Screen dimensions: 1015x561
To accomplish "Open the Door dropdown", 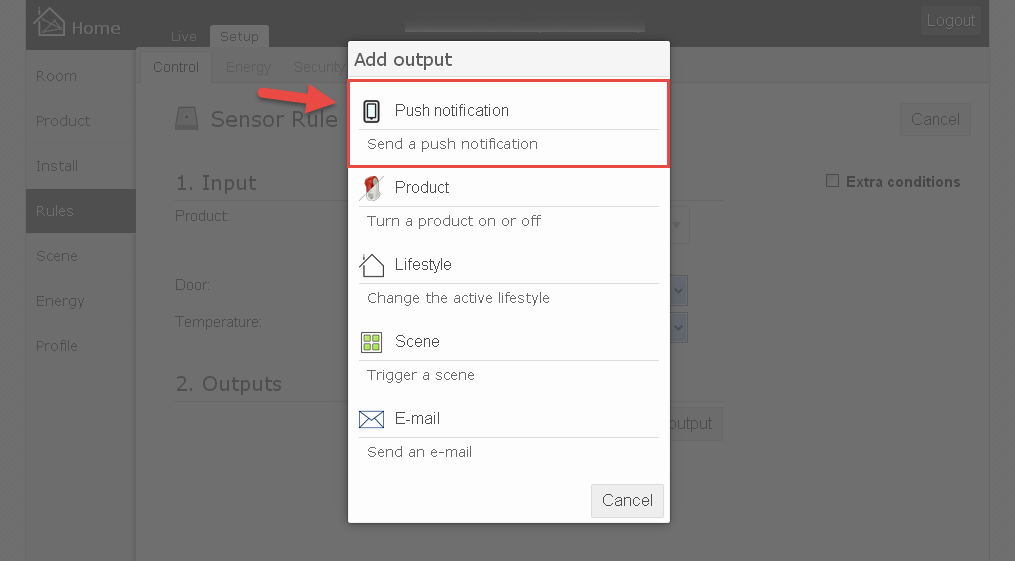I will click(678, 291).
